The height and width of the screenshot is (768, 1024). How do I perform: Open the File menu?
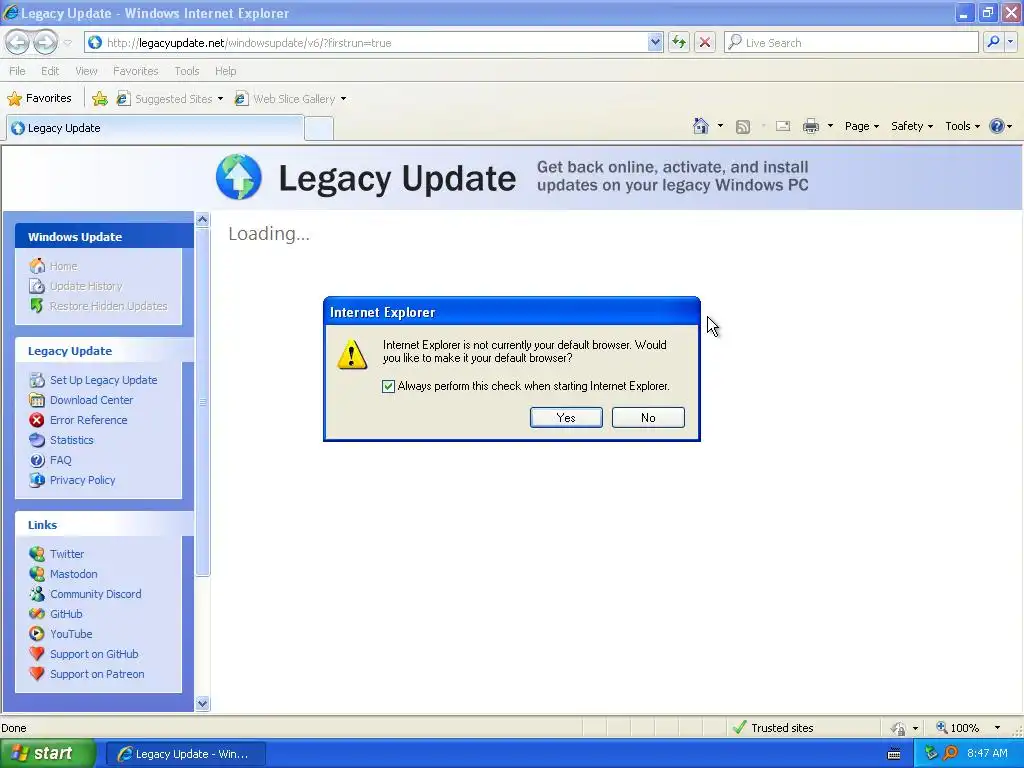coord(17,71)
